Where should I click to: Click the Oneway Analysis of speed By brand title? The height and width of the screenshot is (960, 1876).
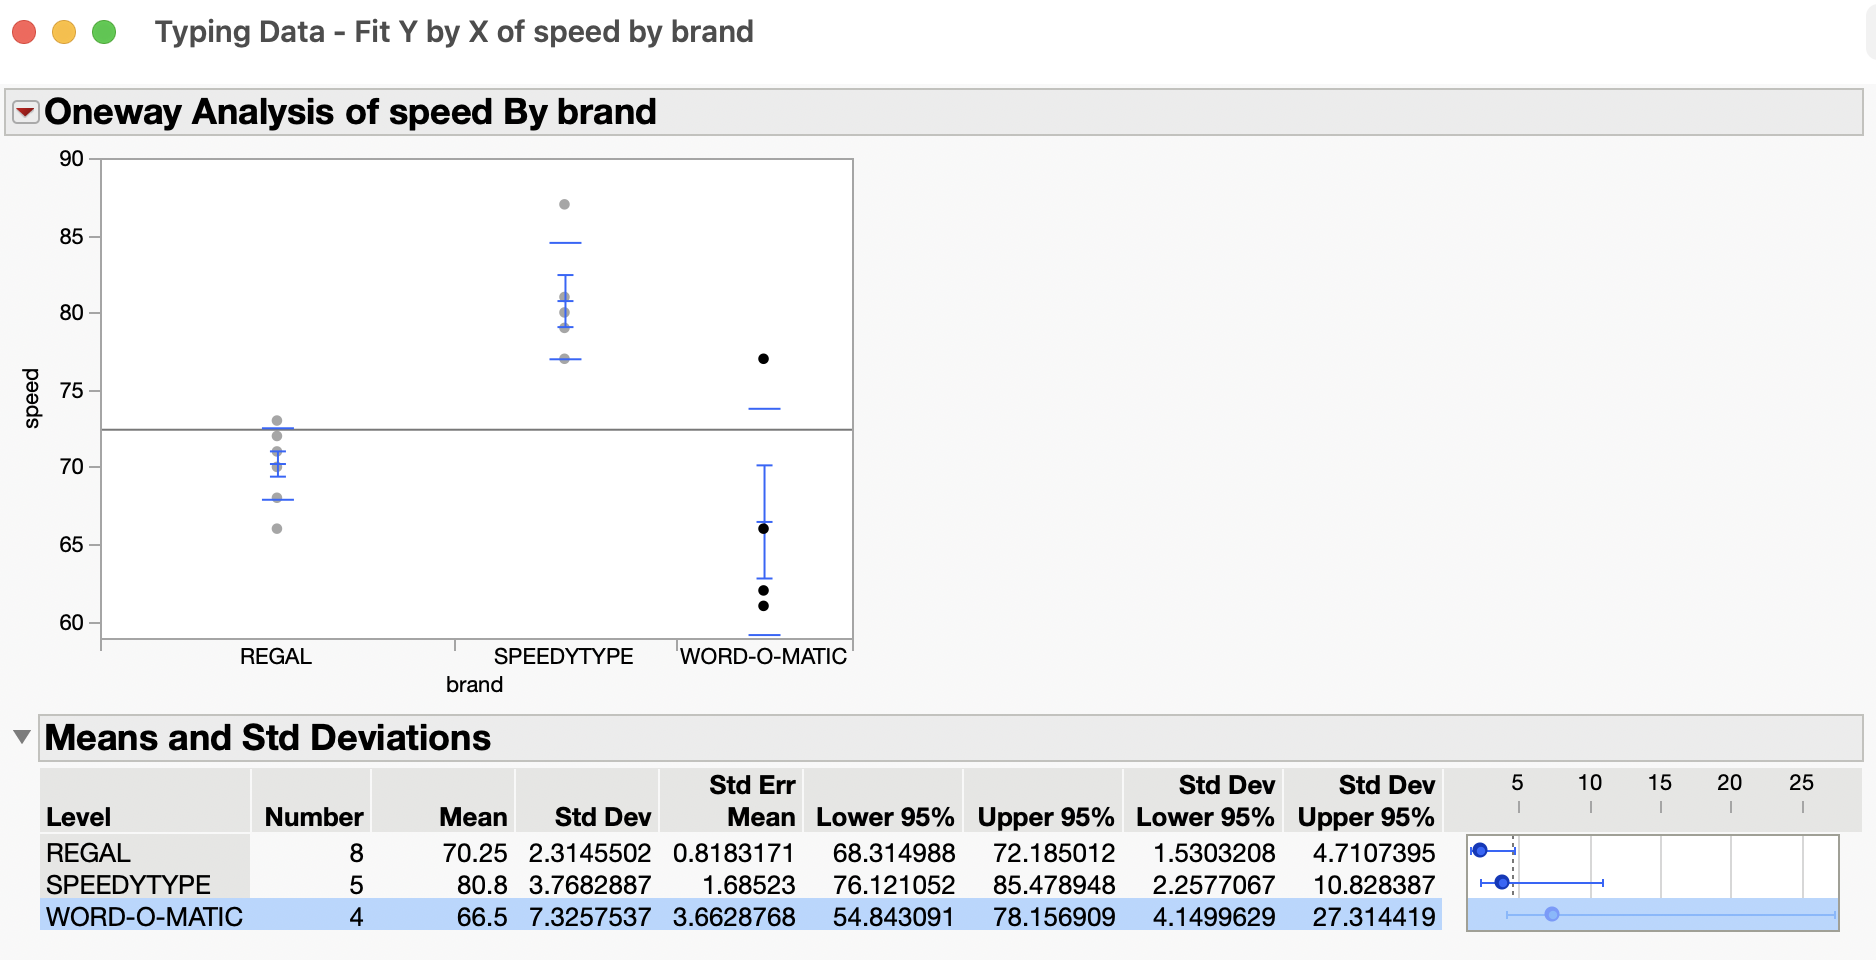[351, 112]
